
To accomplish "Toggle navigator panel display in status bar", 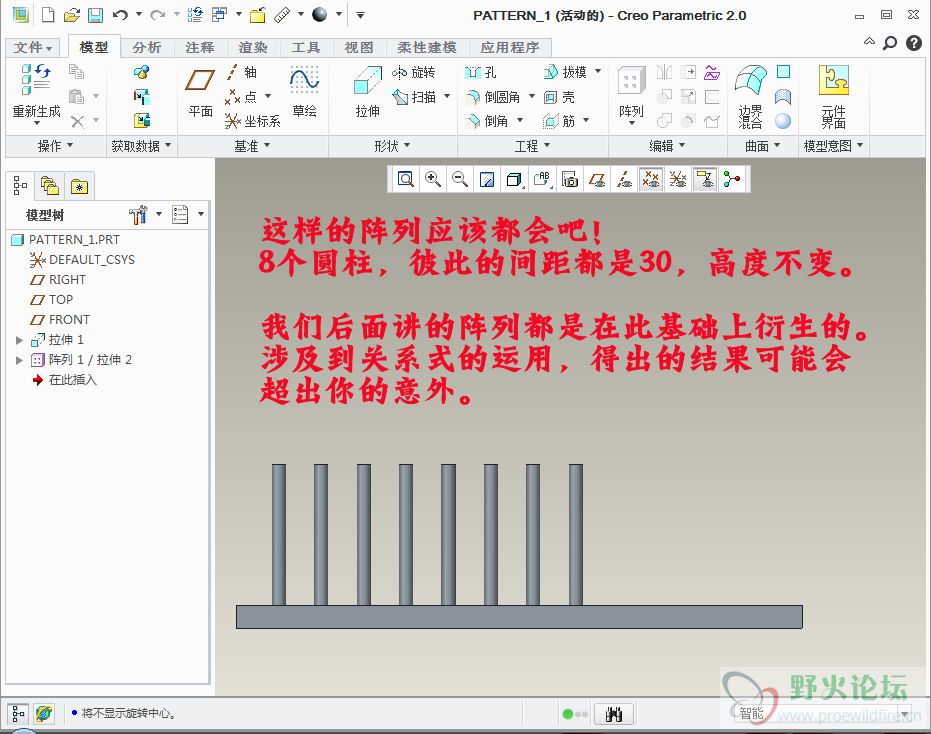I will pos(18,714).
